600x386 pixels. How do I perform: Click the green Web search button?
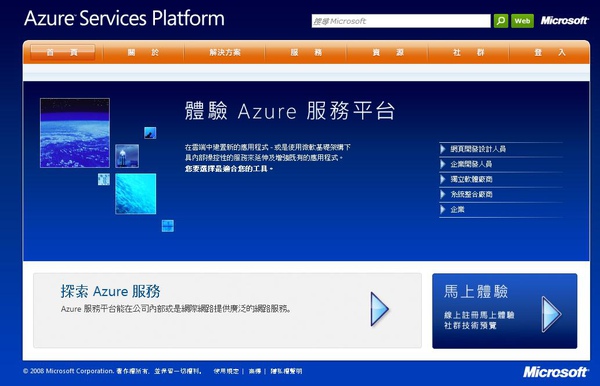[522, 21]
